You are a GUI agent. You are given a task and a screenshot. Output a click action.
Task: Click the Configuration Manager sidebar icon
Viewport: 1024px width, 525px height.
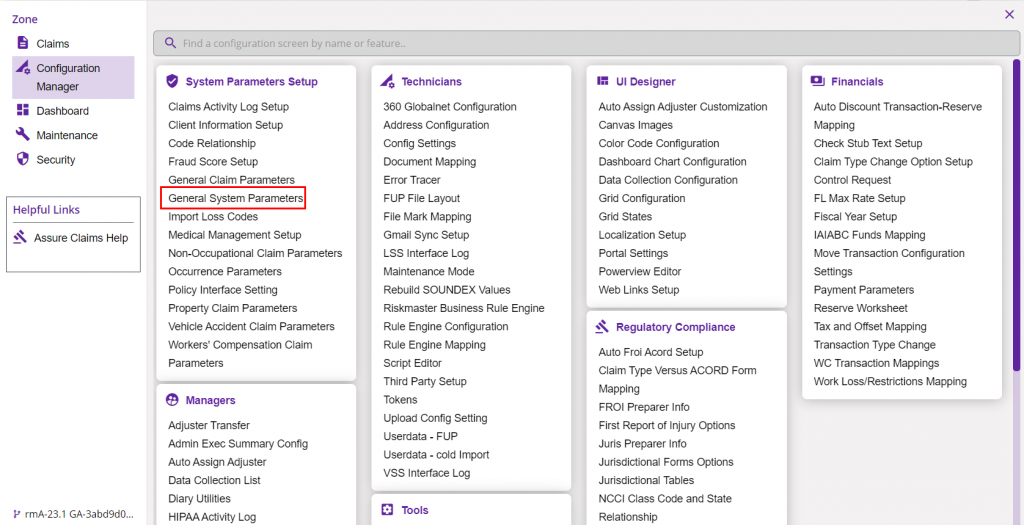coord(23,68)
